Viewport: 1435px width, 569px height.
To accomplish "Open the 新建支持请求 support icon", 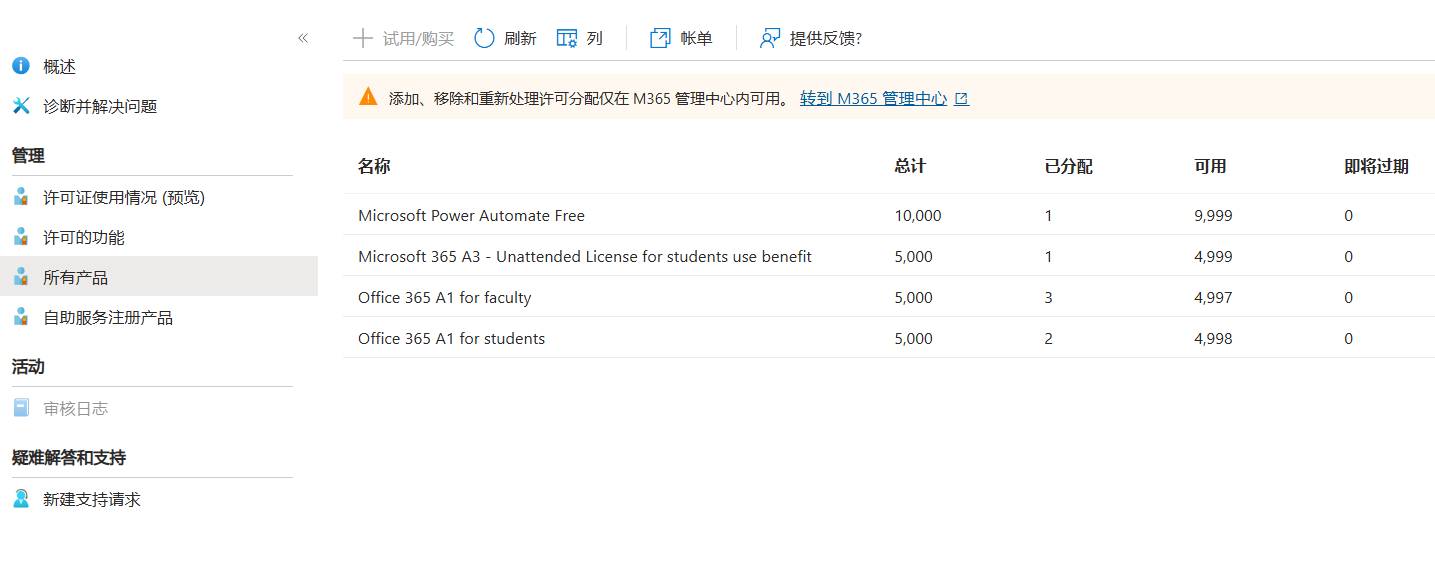I will click(21, 498).
